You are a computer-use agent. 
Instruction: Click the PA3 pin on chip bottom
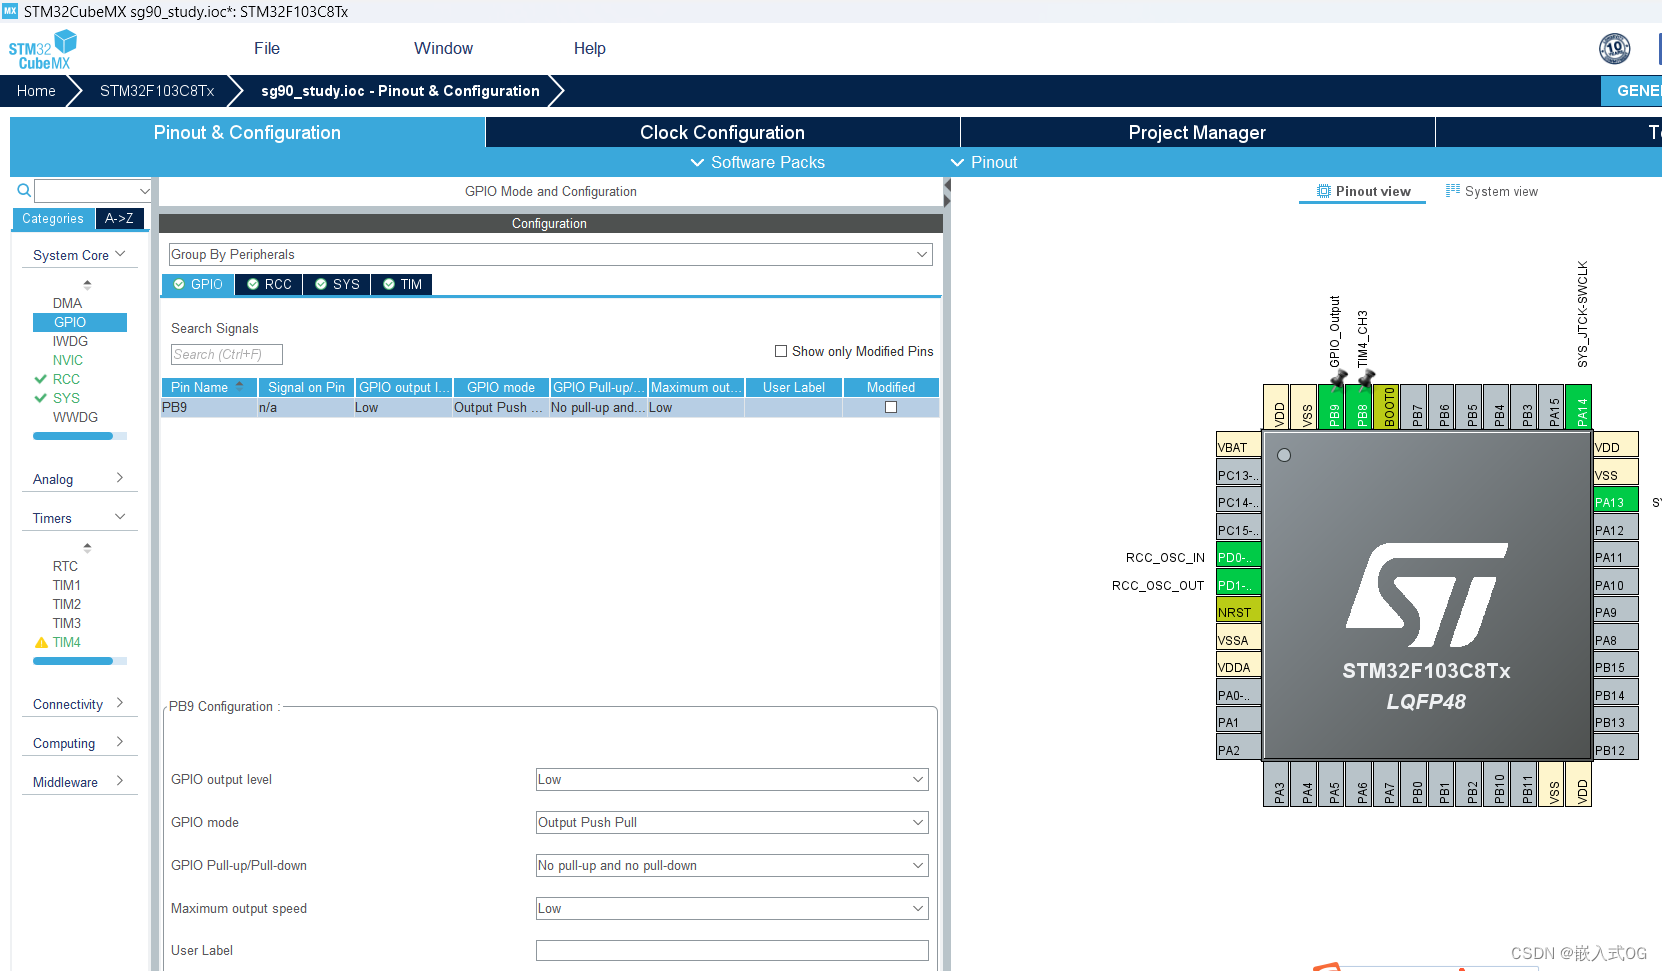coord(1277,785)
